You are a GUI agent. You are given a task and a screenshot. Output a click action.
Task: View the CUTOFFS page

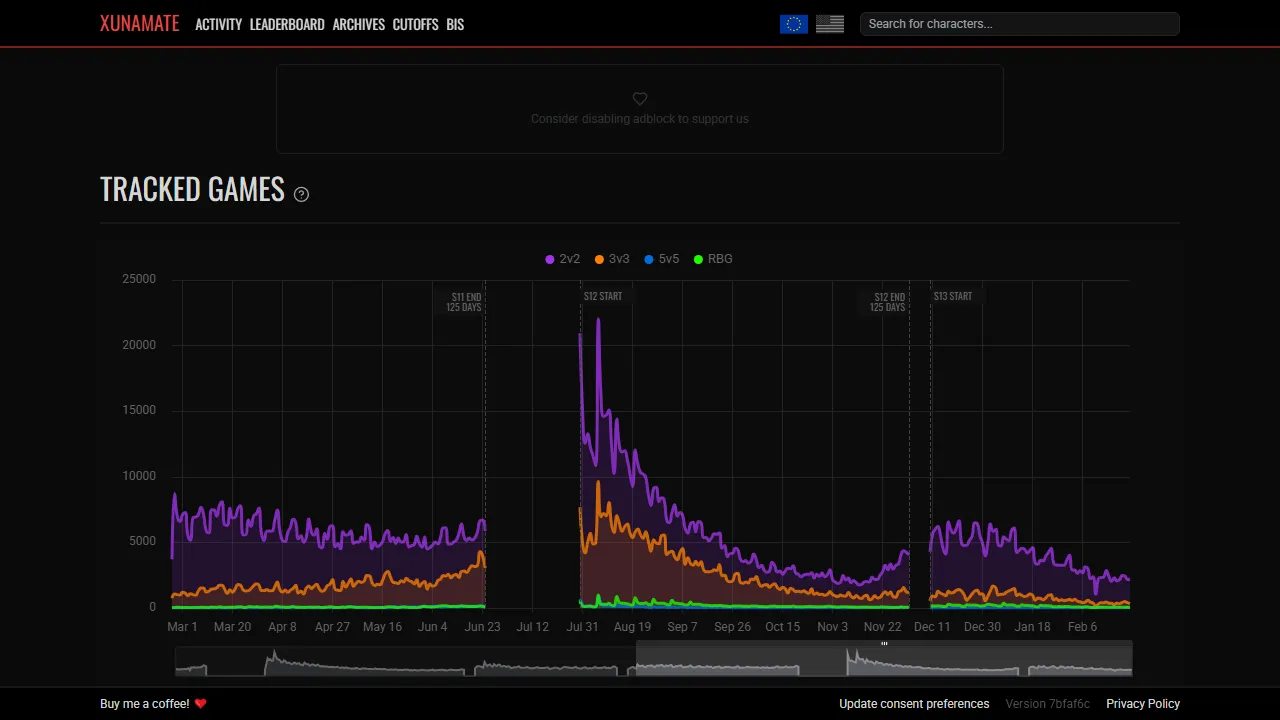click(415, 24)
